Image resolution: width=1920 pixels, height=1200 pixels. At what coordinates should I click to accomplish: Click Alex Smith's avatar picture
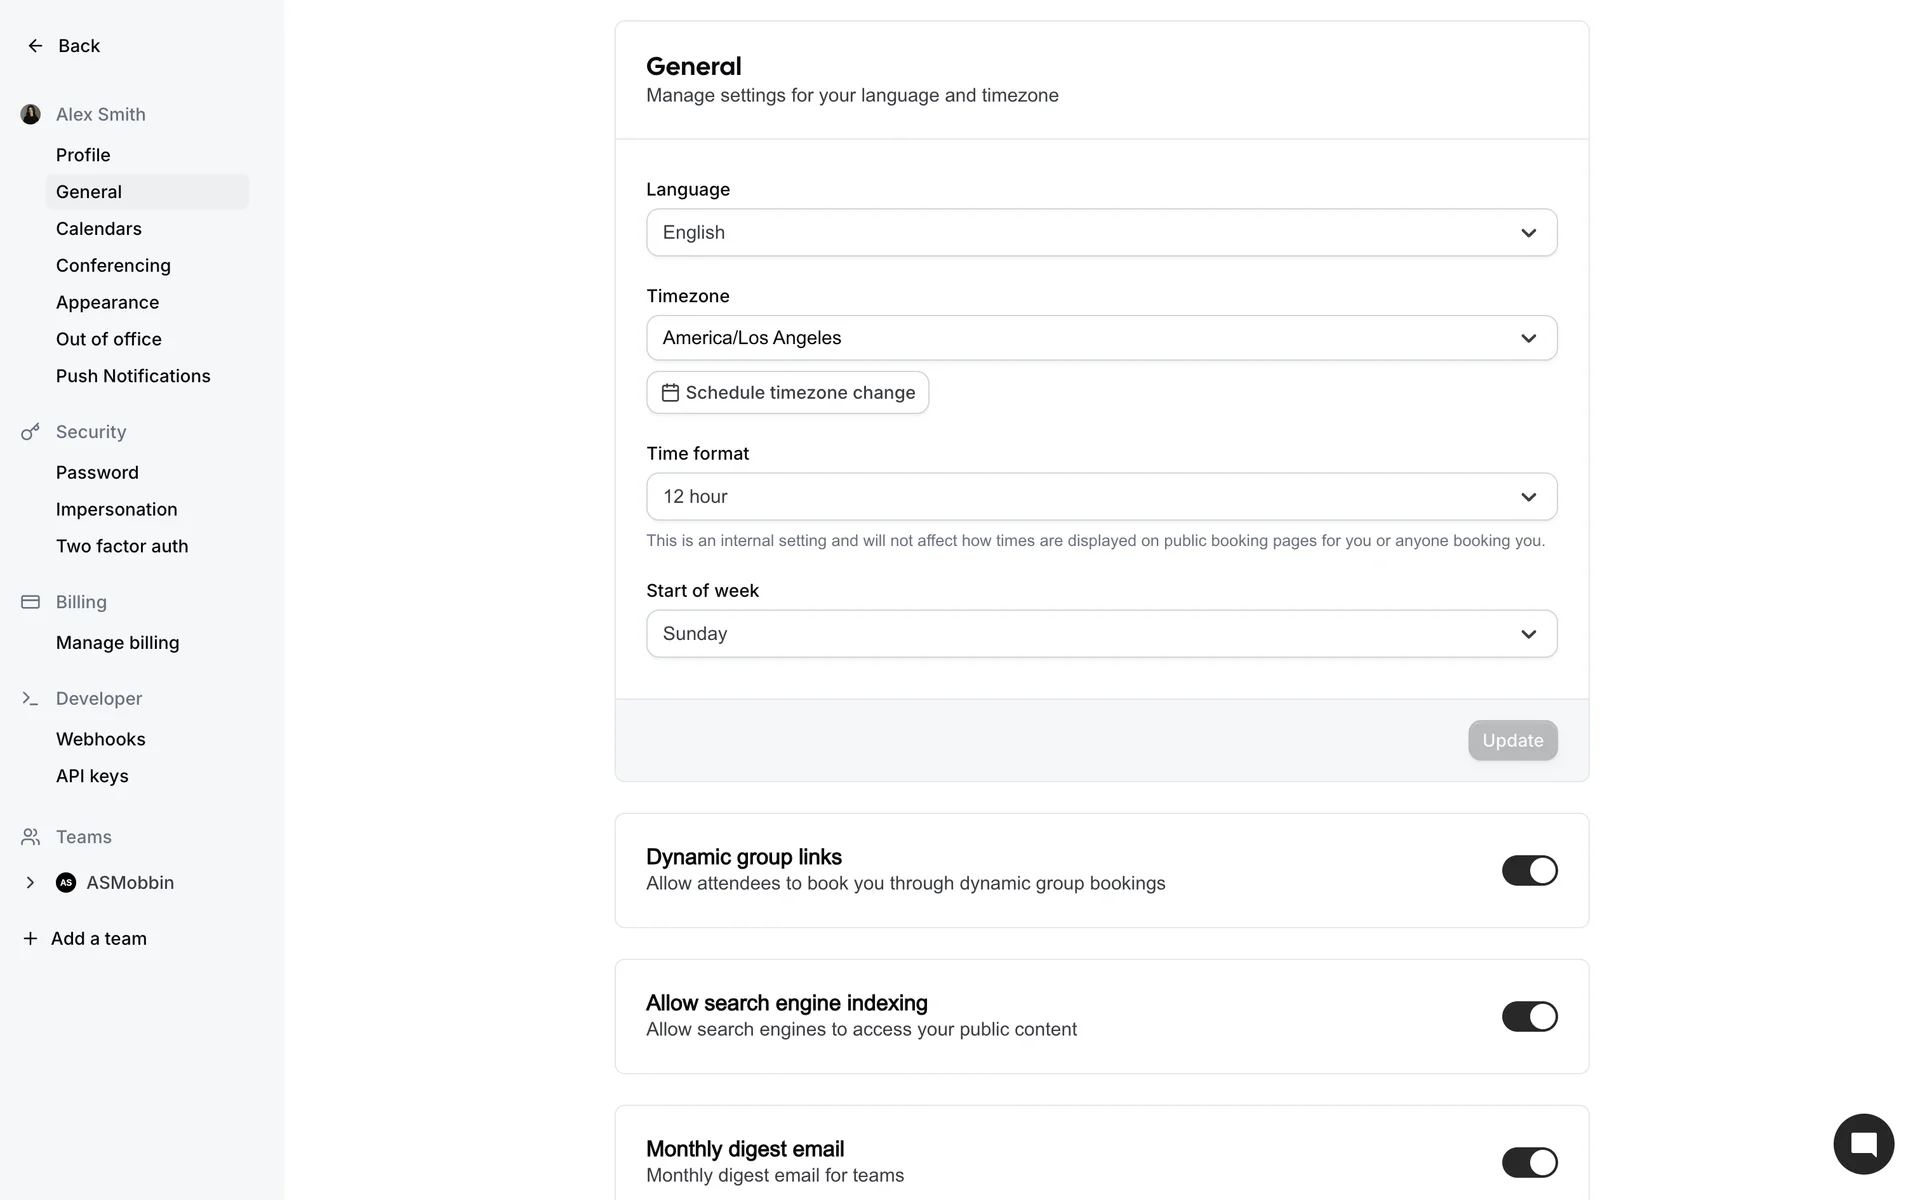31,115
